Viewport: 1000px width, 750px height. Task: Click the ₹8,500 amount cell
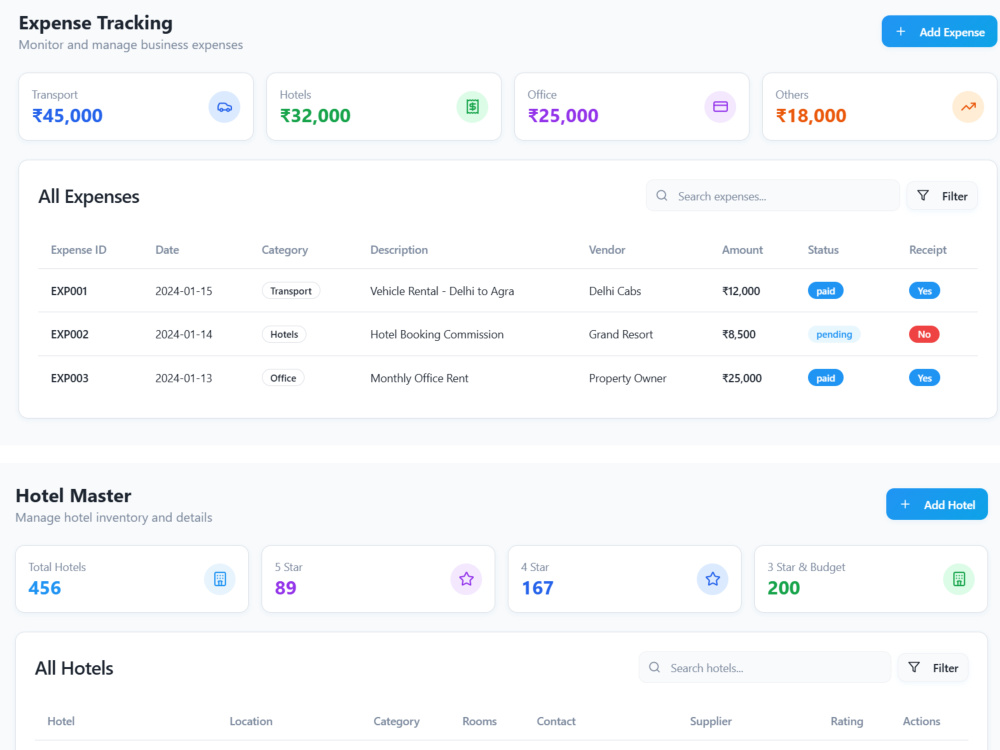[x=739, y=334]
